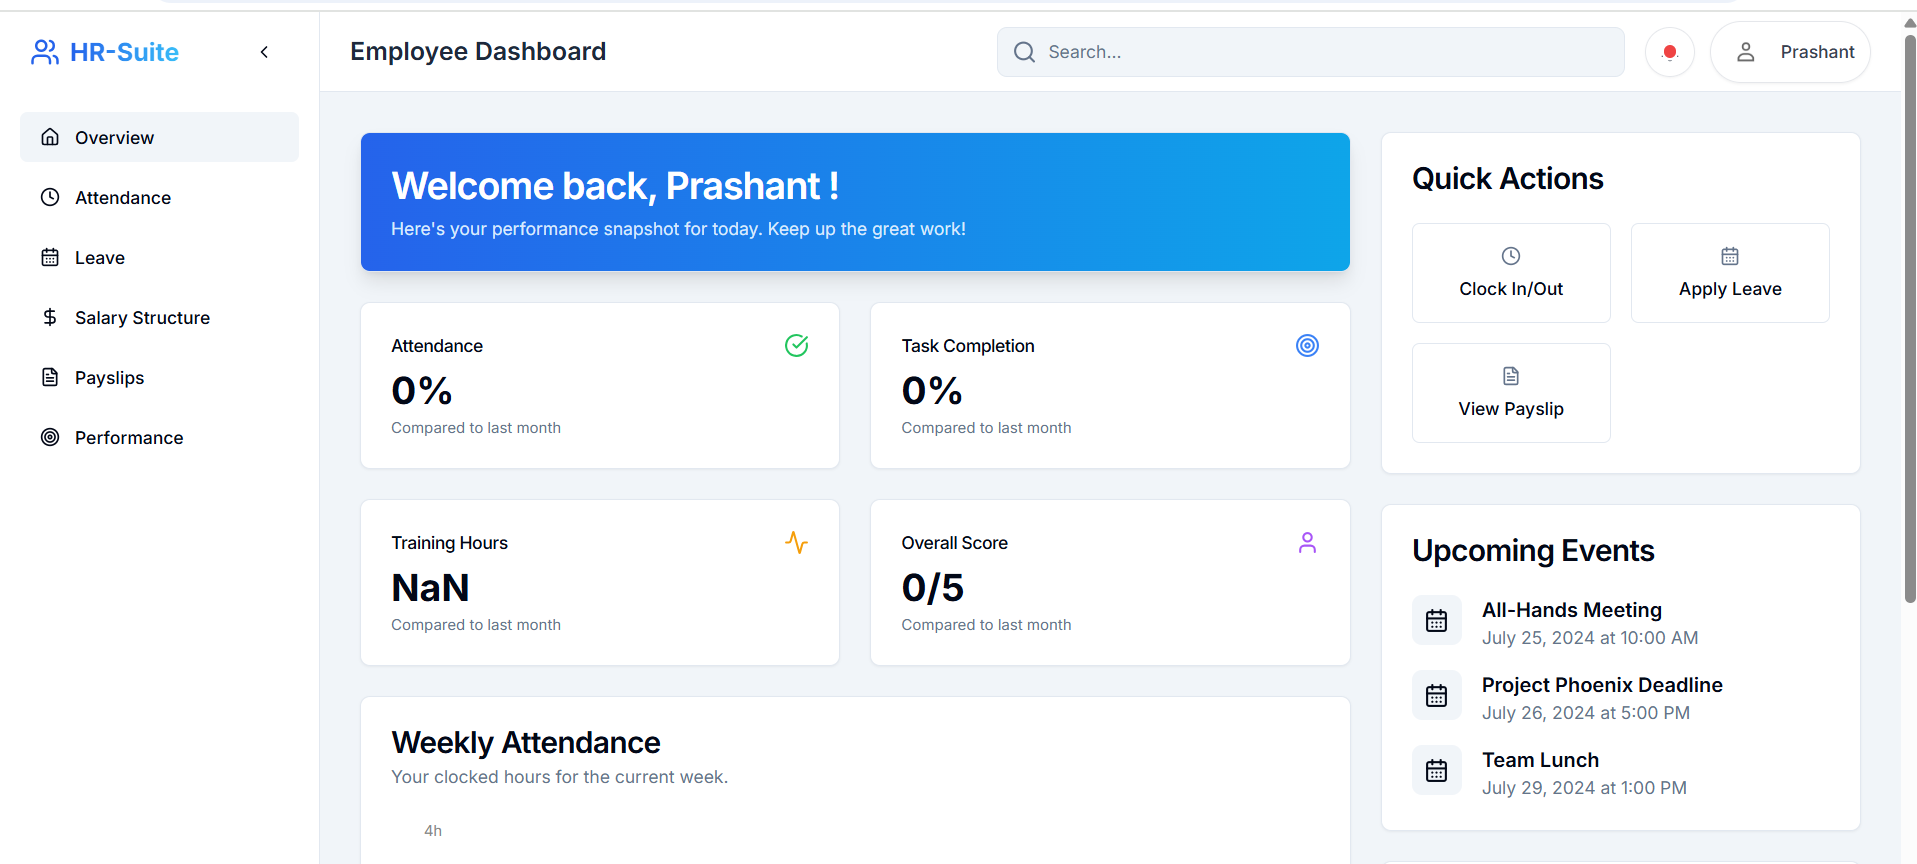Image resolution: width=1917 pixels, height=864 pixels.
Task: Open the Prashant user profile button
Action: [1790, 52]
